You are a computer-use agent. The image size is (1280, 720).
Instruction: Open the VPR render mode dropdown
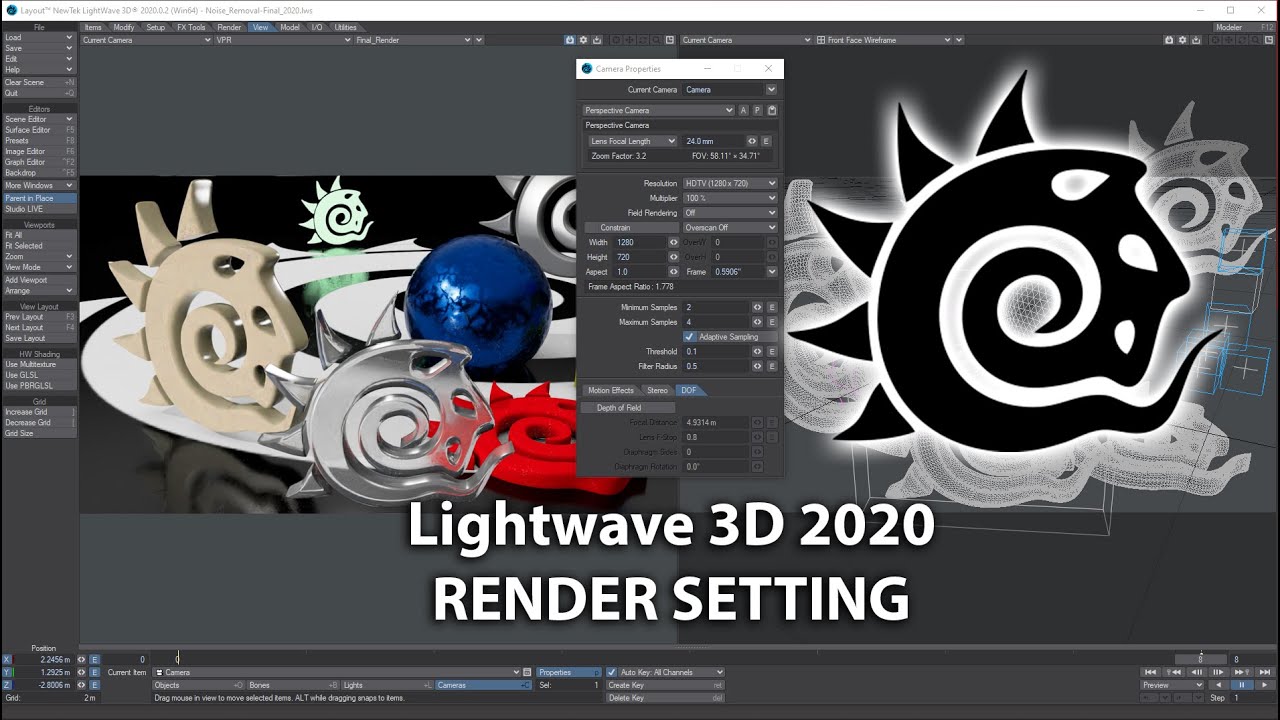[x=282, y=40]
